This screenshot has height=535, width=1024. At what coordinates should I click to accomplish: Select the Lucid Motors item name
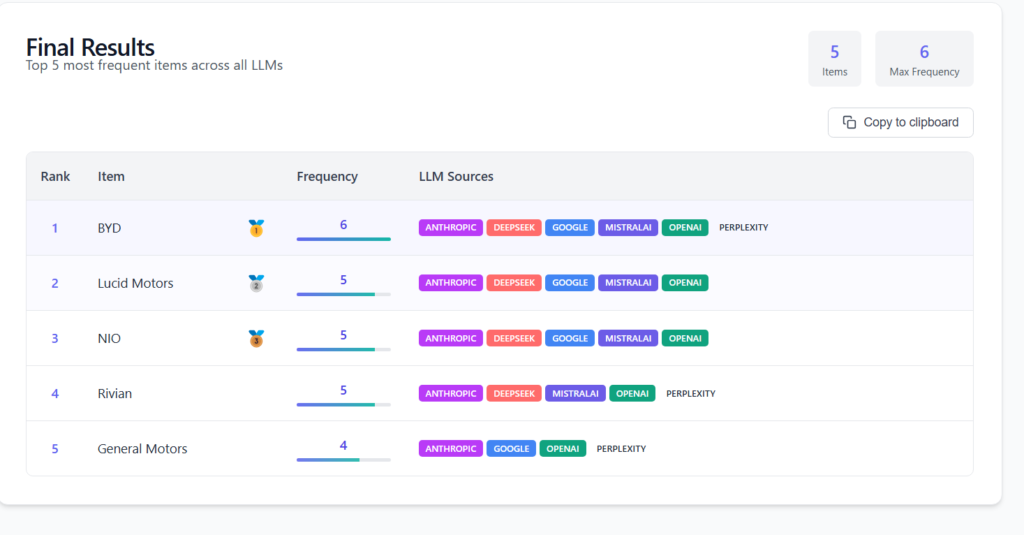[x=135, y=283]
